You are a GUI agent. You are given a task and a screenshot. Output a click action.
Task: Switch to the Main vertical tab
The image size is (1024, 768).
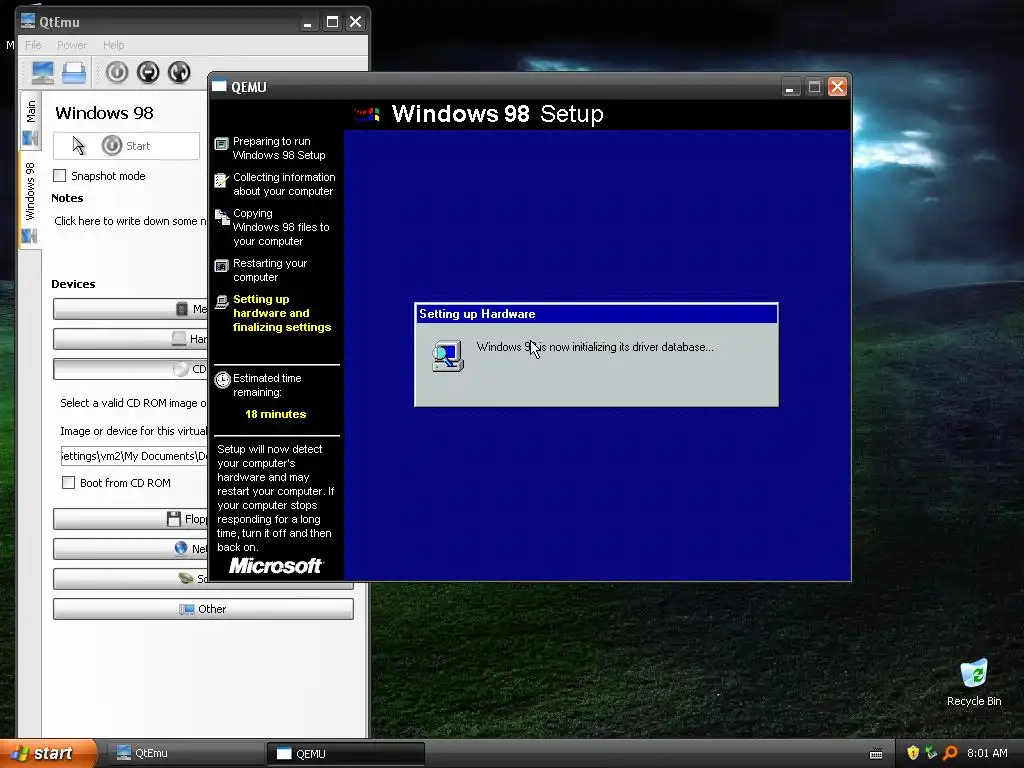point(30,122)
